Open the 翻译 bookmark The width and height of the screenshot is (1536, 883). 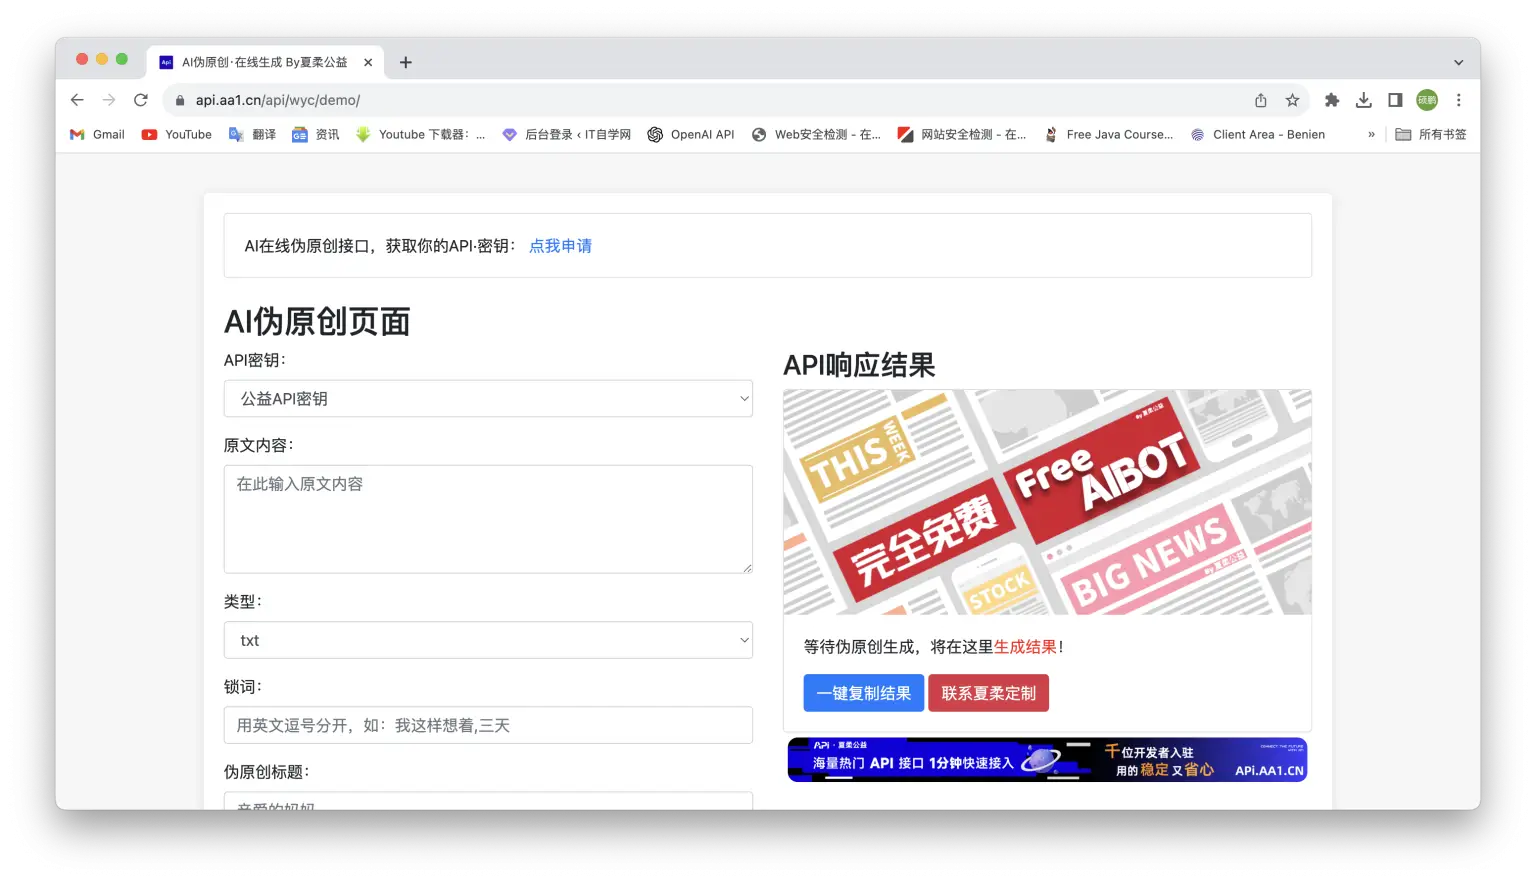tap(252, 134)
